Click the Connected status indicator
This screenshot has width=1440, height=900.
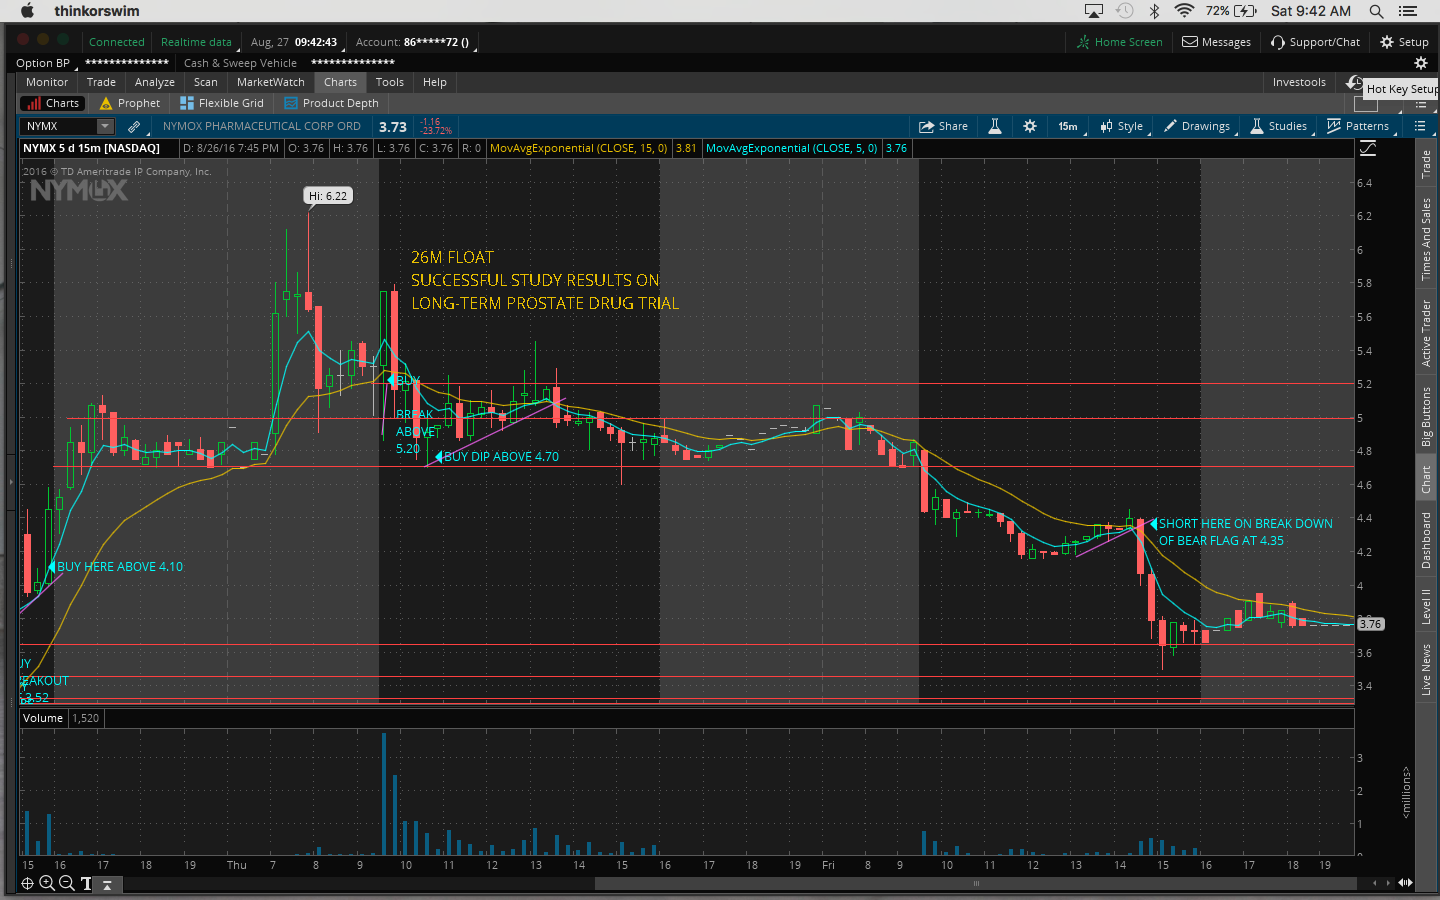click(117, 42)
